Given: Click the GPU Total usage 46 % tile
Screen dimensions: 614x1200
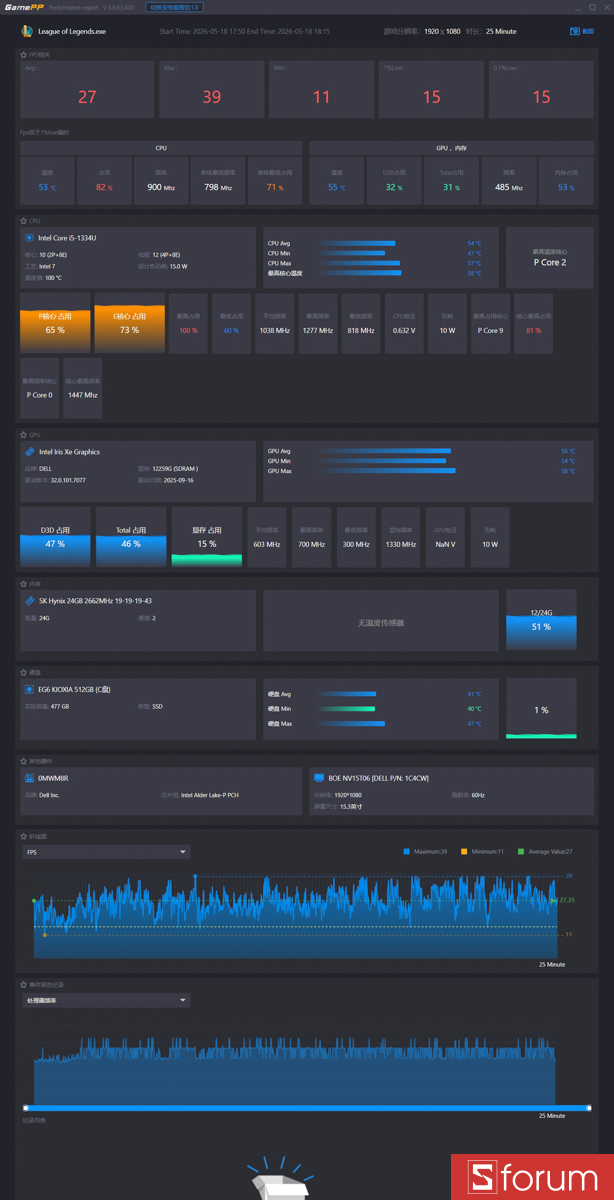Looking at the screenshot, I should [x=131, y=537].
